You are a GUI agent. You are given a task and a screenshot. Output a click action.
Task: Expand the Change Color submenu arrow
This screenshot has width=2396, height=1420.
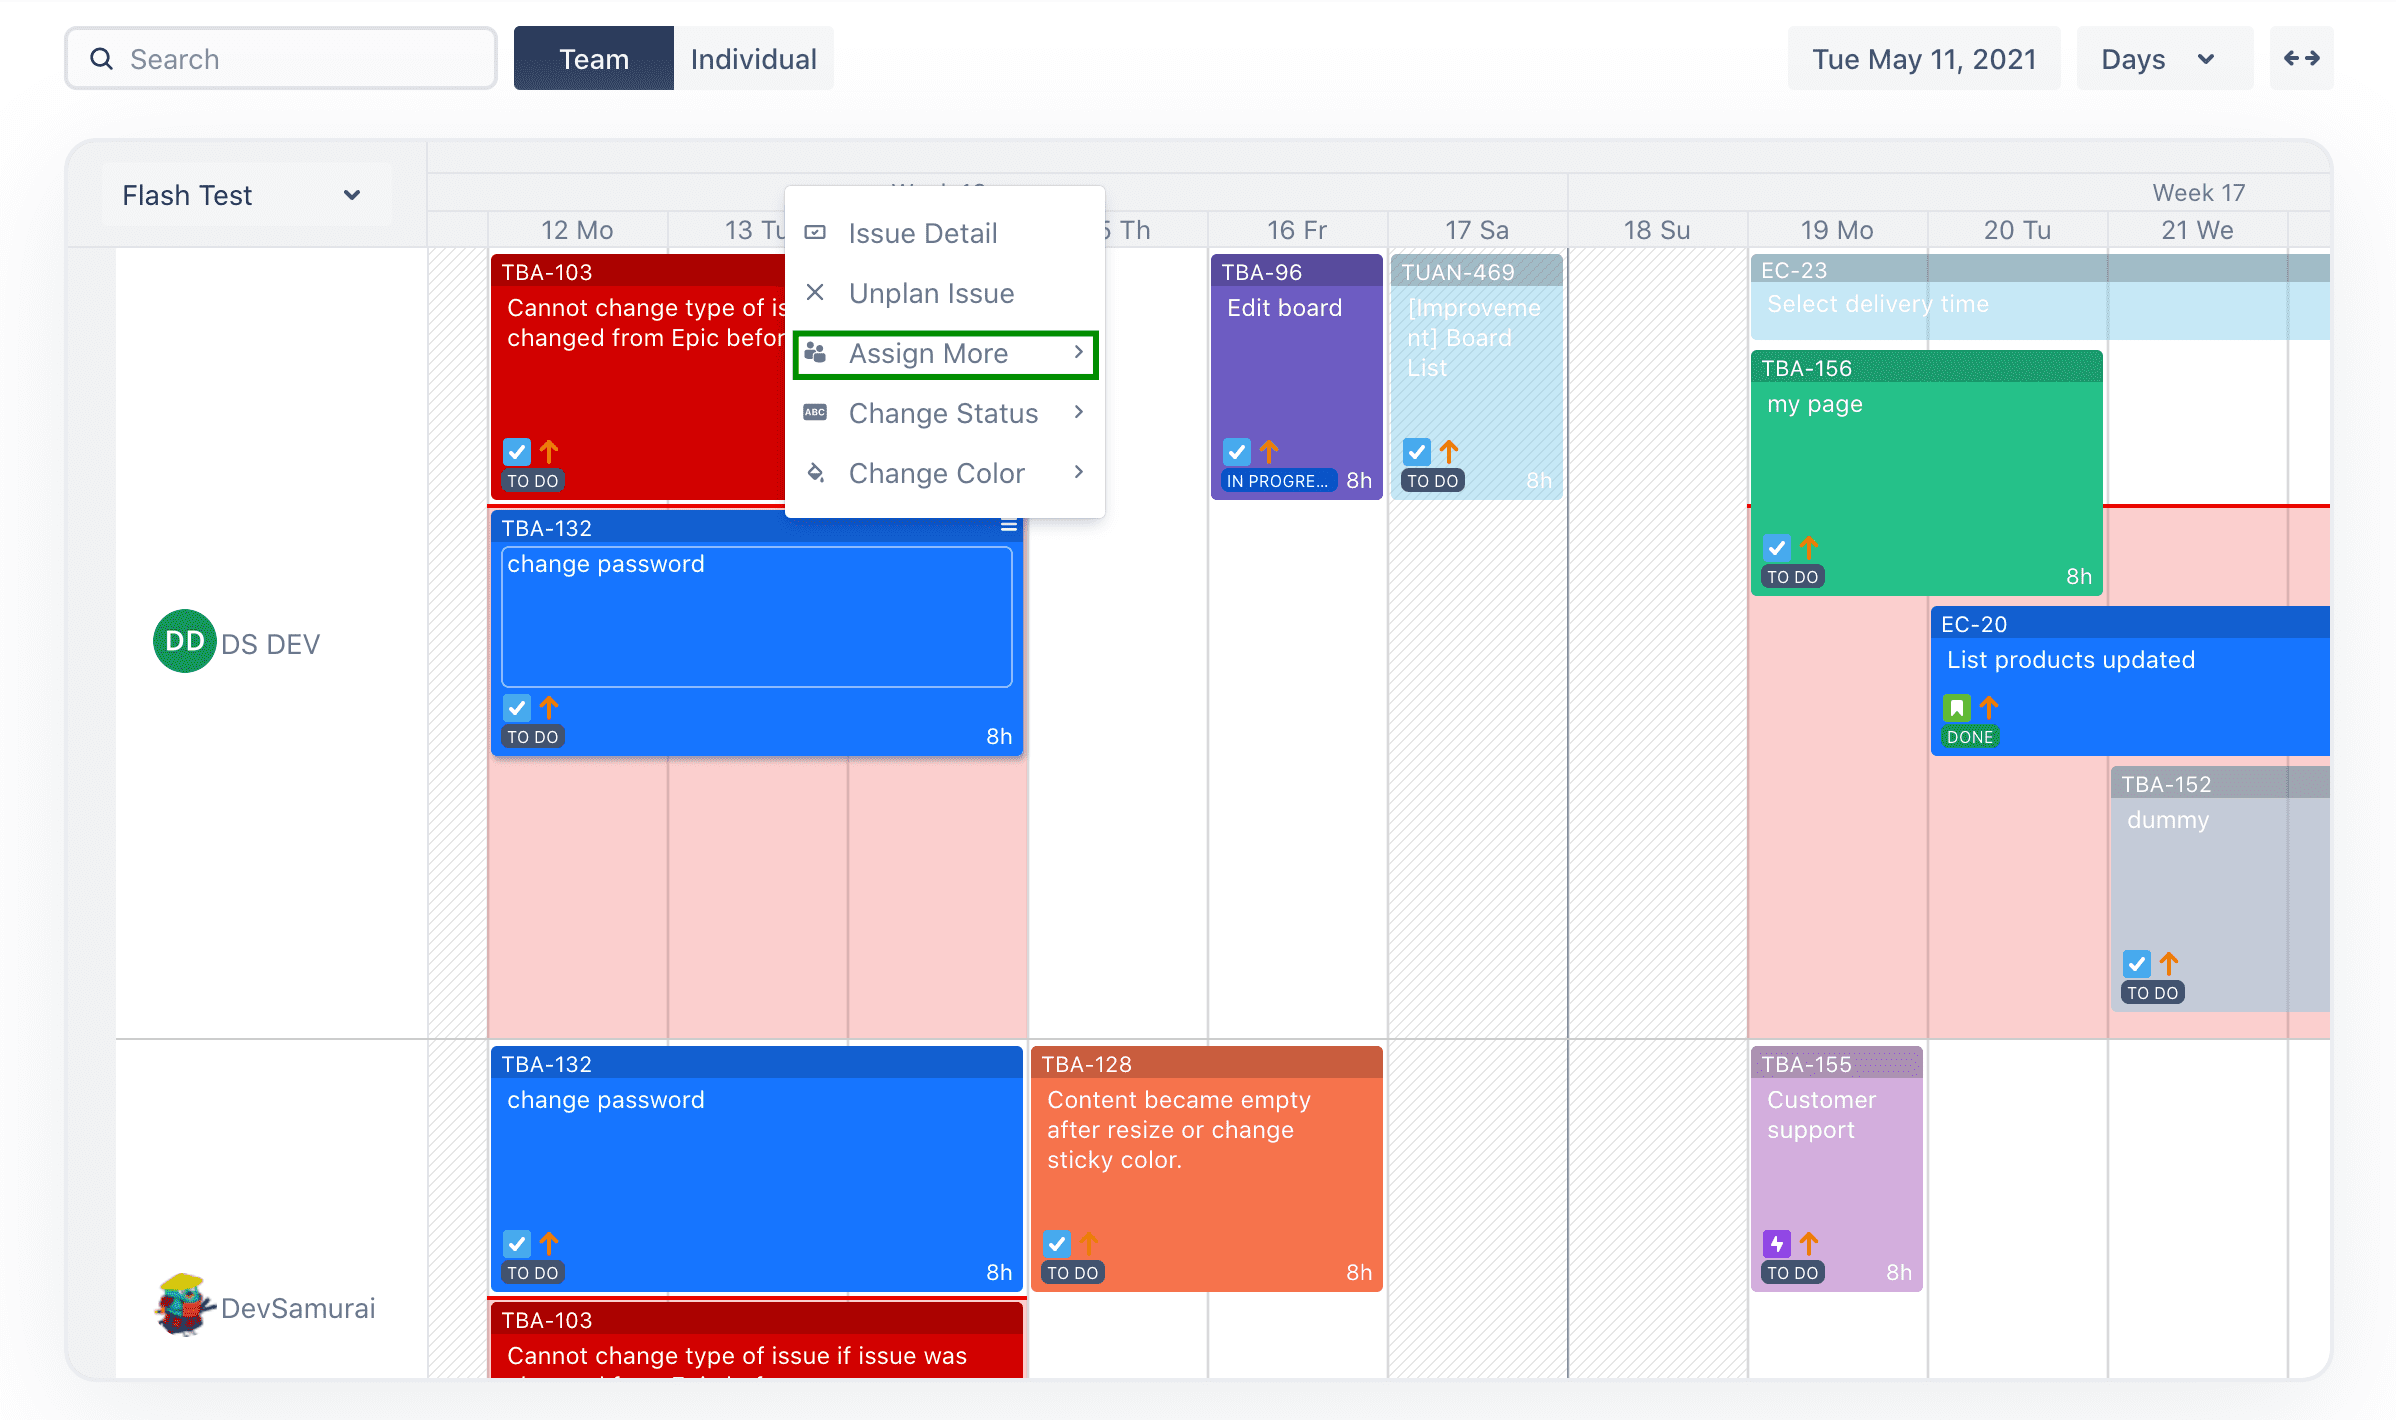click(x=1079, y=472)
